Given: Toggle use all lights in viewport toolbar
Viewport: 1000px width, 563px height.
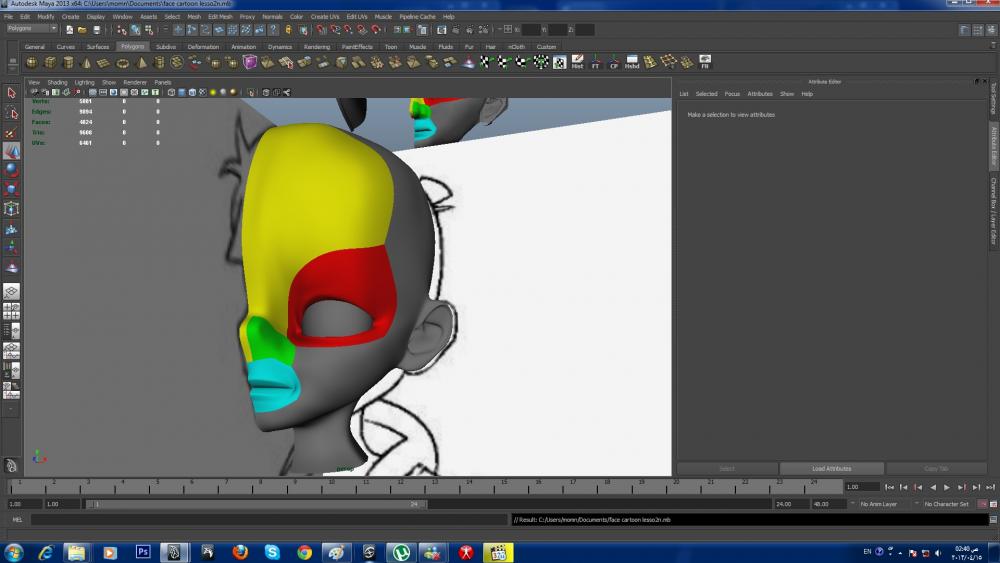Looking at the screenshot, I should [x=214, y=92].
